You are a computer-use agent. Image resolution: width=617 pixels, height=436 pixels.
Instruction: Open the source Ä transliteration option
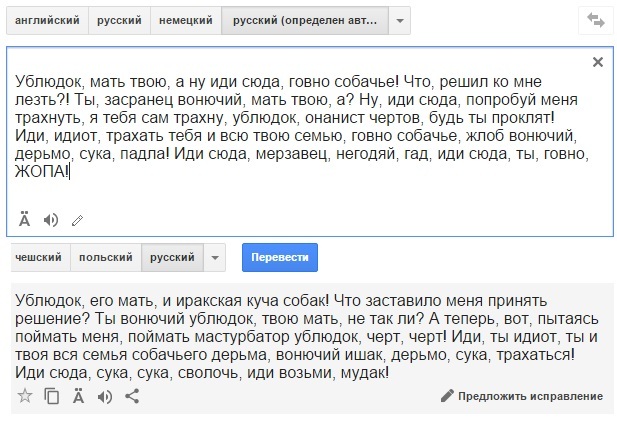click(x=25, y=219)
